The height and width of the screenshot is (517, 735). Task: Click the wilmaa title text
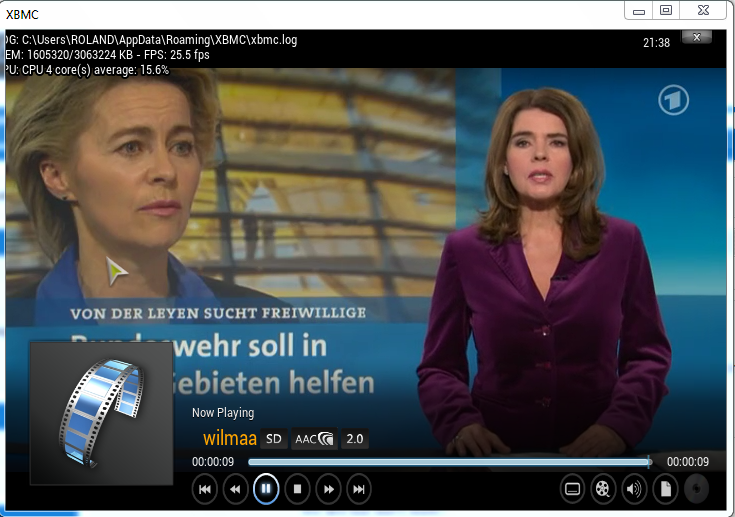(230, 439)
